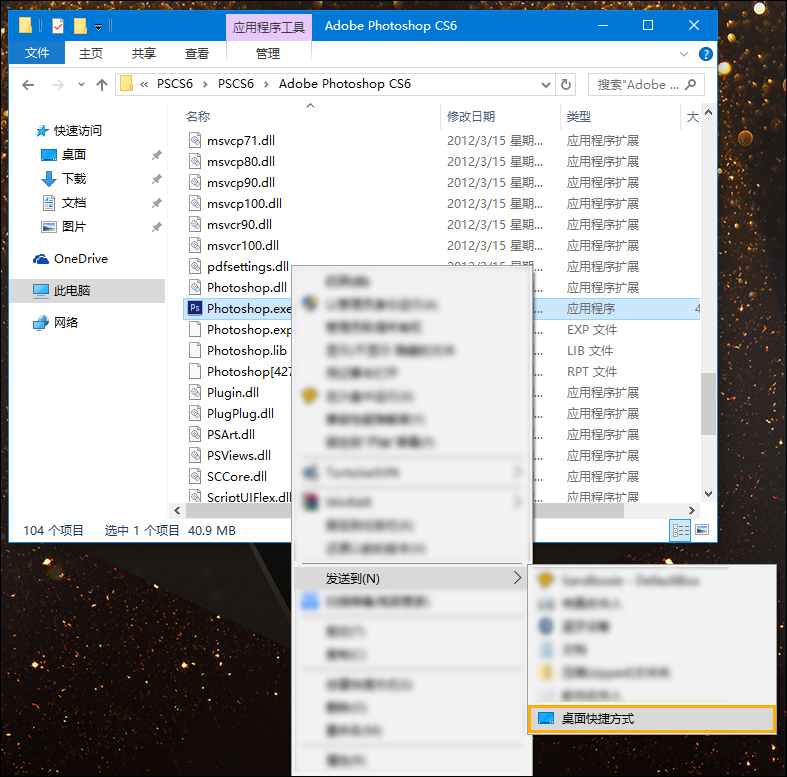Go back with the left arrow
The width and height of the screenshot is (787, 777).
click(x=28, y=85)
